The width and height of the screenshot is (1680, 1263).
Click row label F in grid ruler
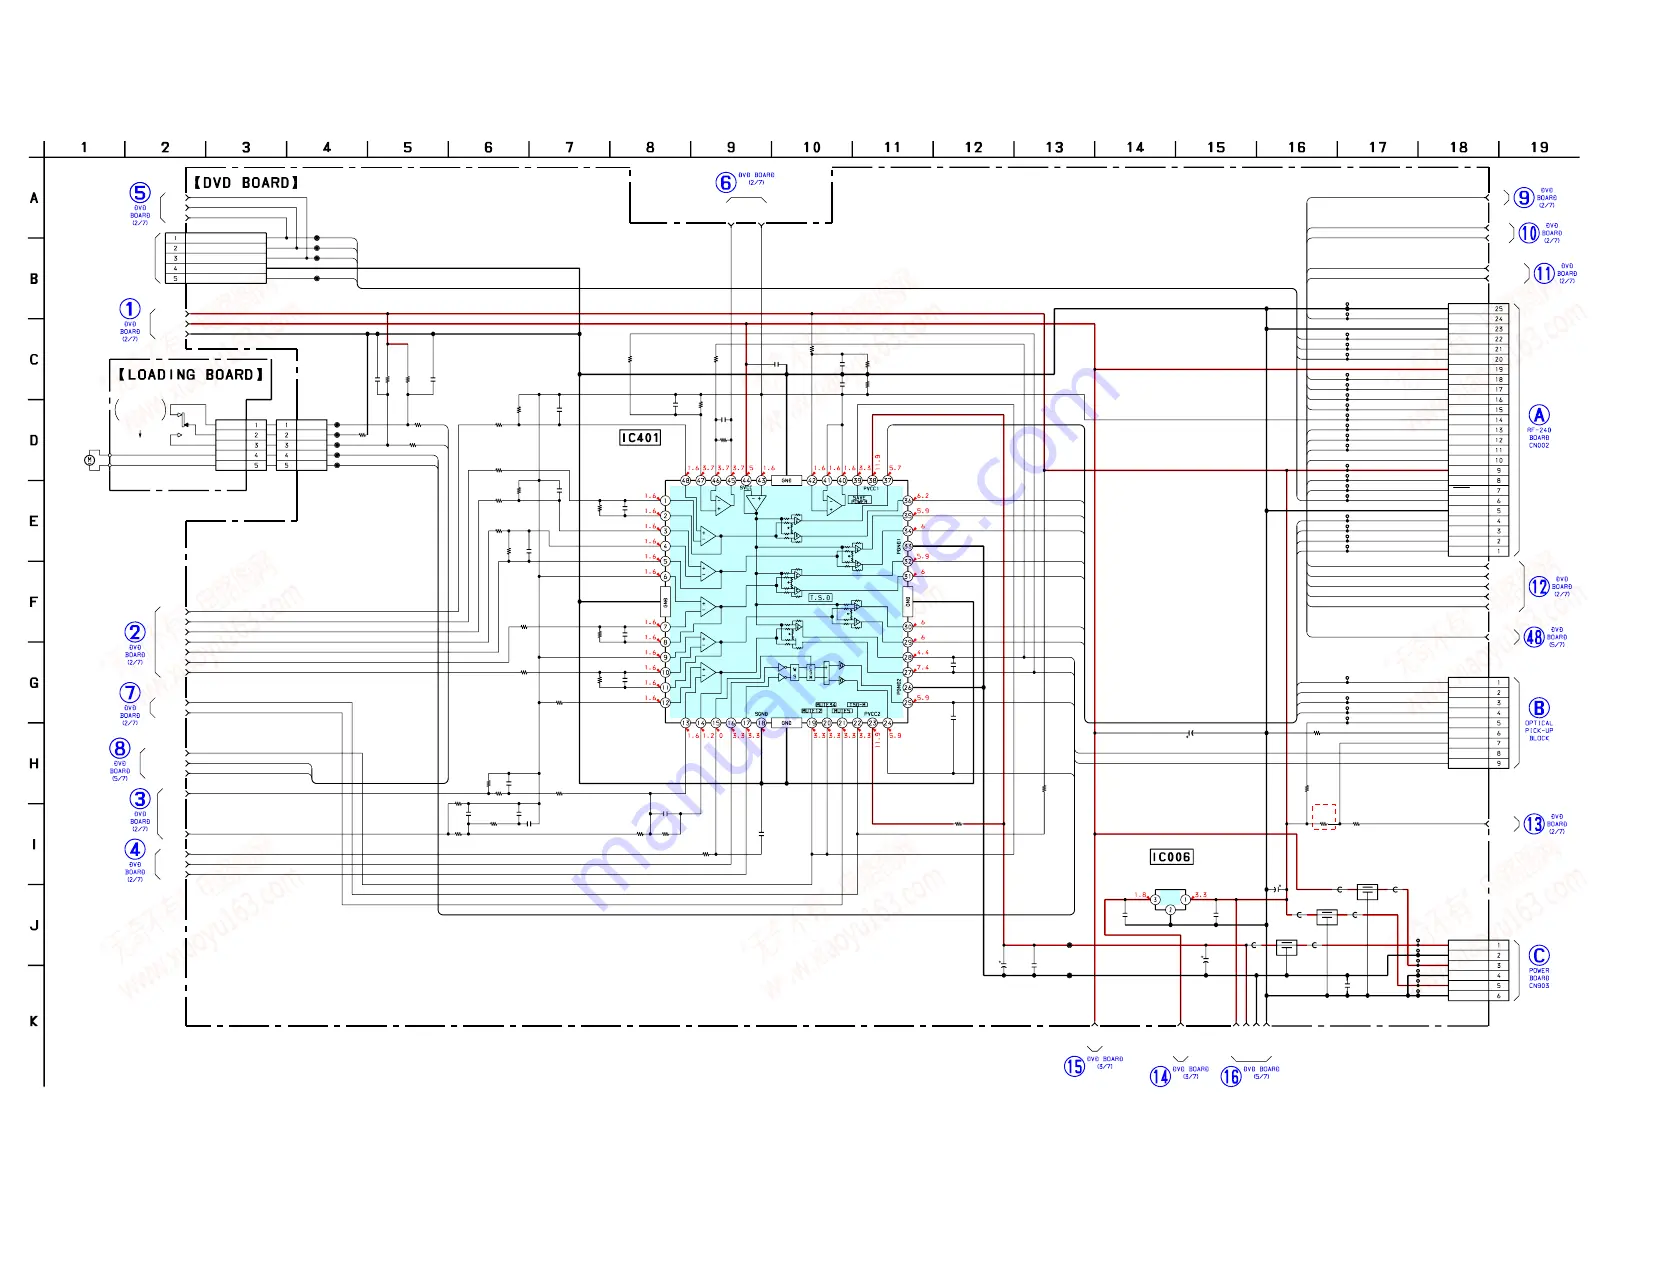34,602
